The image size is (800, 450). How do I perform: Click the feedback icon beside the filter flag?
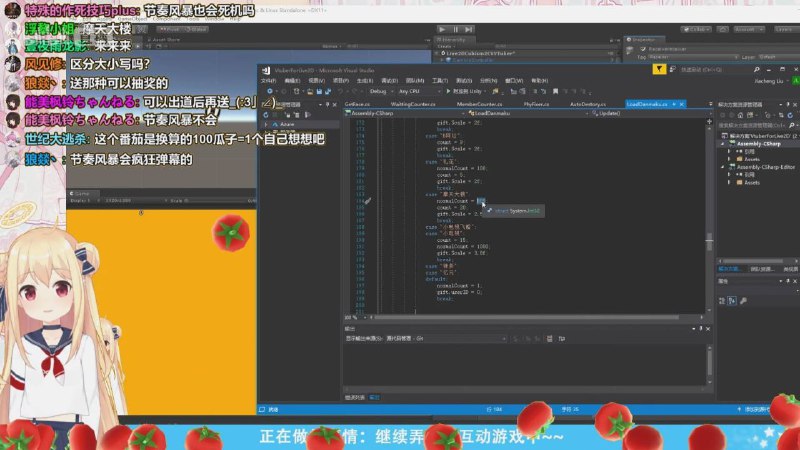[672, 69]
